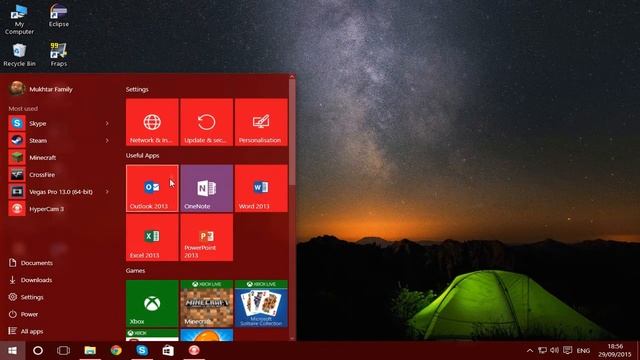The width and height of the screenshot is (640, 360).
Task: Click the Useful Apps group header
Action: [x=142, y=156]
